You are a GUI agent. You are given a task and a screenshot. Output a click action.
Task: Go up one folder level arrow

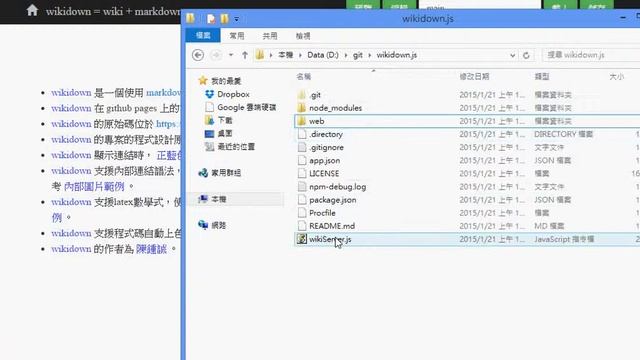click(x=244, y=55)
